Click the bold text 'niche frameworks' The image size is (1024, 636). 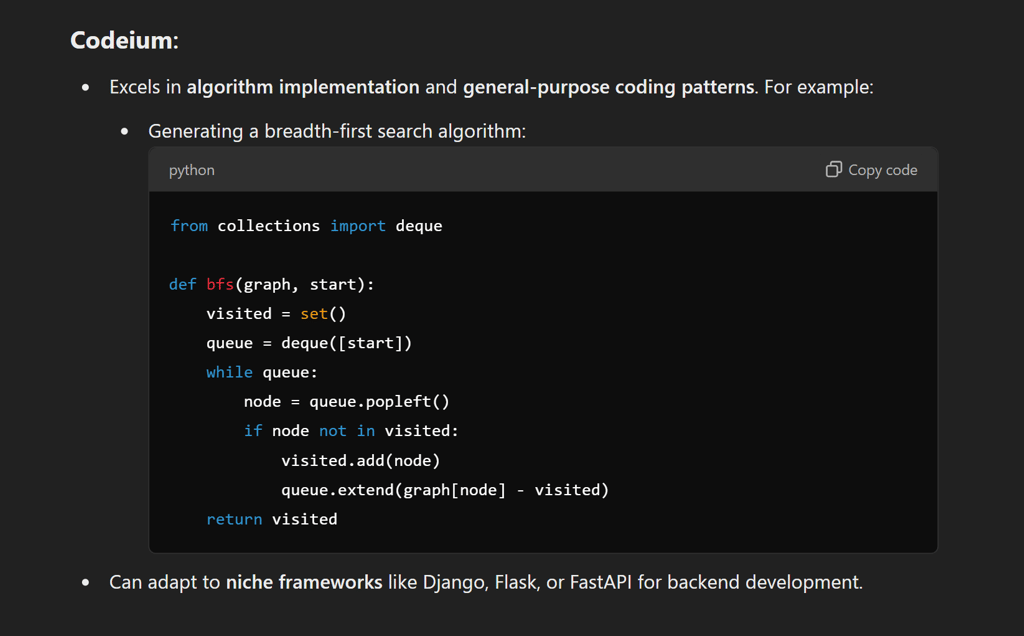pos(304,582)
